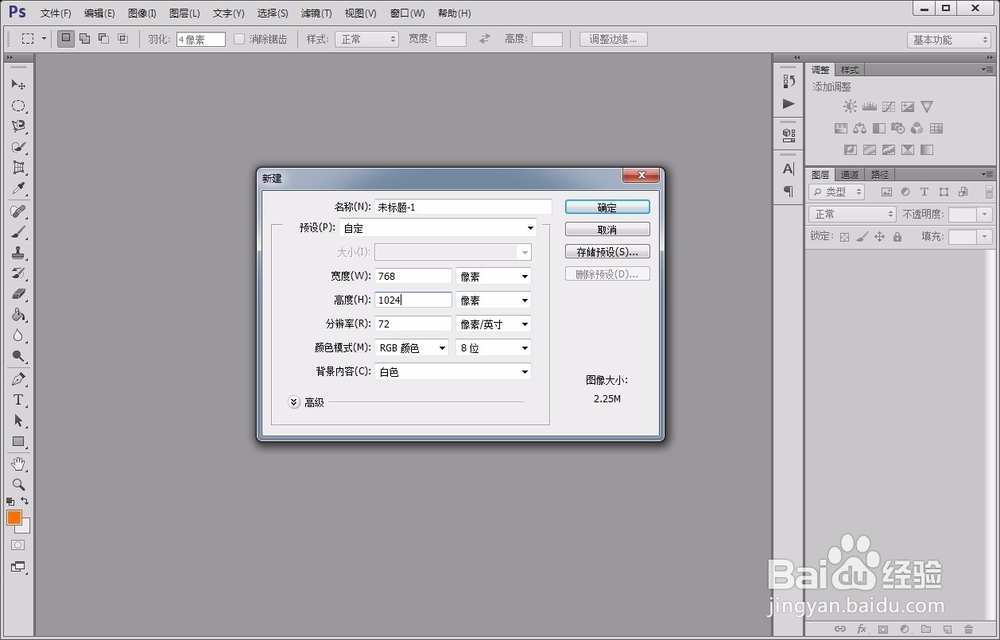Image resolution: width=1000 pixels, height=640 pixels.
Task: Select the Hand tool
Action: [x=18, y=464]
